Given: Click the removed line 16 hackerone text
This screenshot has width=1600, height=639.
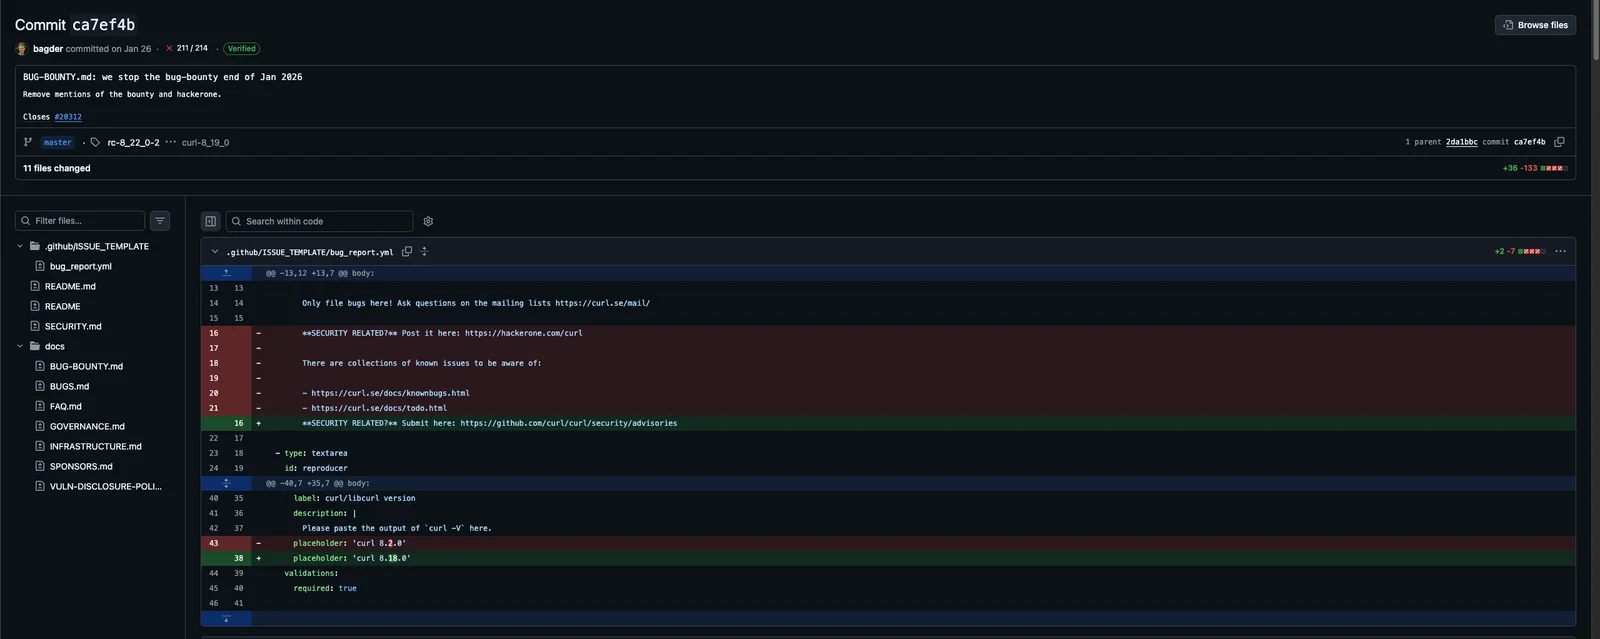Looking at the screenshot, I should click(442, 333).
